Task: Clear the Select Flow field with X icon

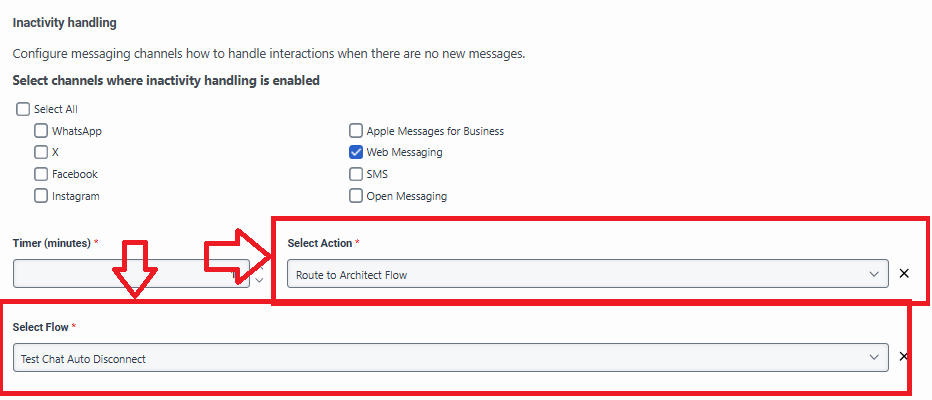Action: click(x=904, y=357)
